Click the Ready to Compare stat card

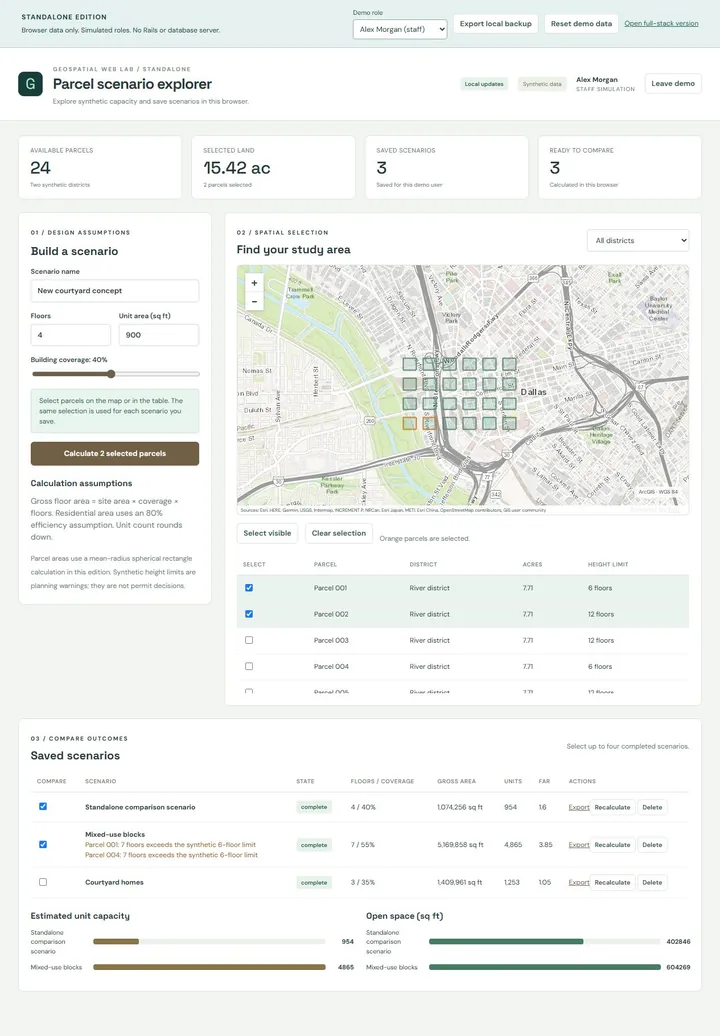pyautogui.click(x=620, y=167)
